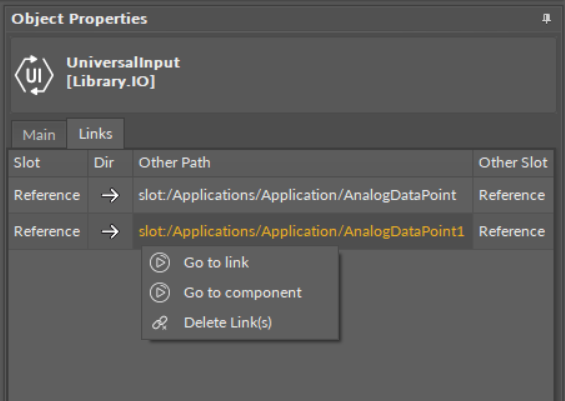Image resolution: width=565 pixels, height=401 pixels.
Task: Select the Links tab
Action: point(95,134)
